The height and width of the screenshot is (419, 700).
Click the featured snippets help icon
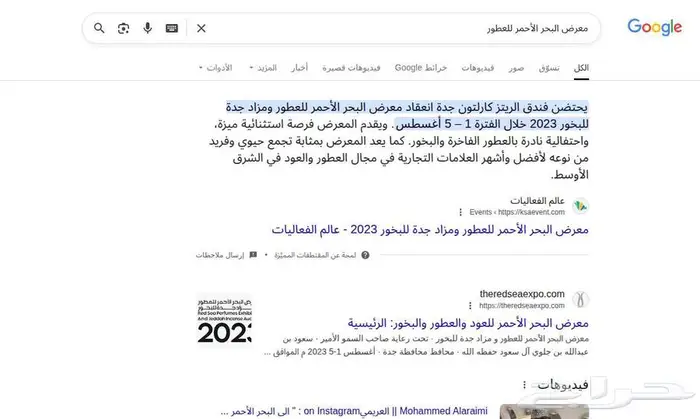point(365,255)
